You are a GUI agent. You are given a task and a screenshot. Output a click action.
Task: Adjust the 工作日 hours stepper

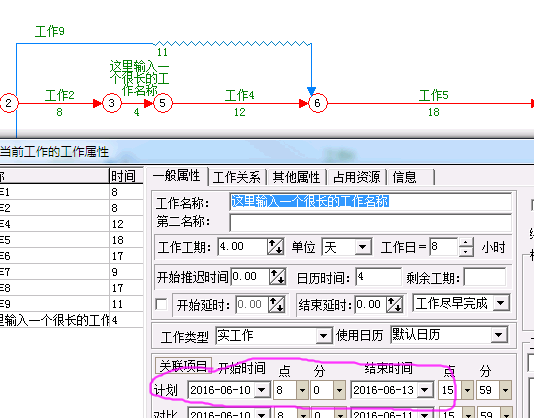coord(466,247)
